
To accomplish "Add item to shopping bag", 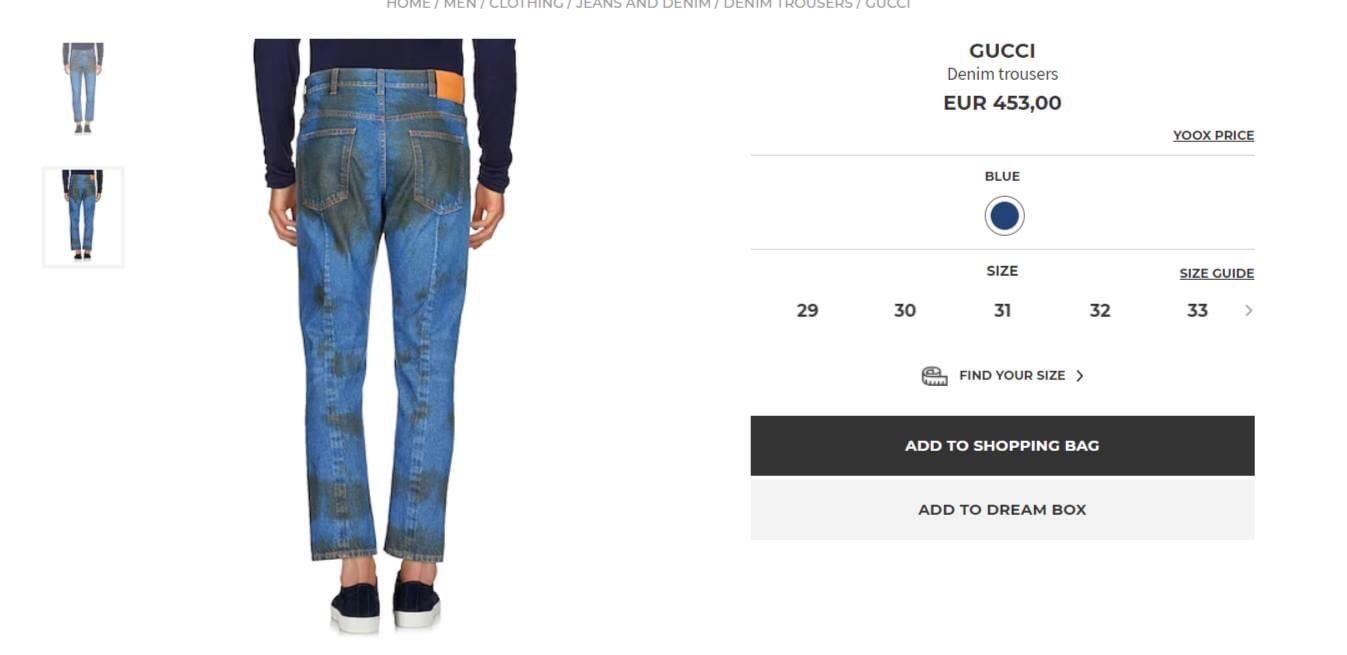I will pos(1002,446).
